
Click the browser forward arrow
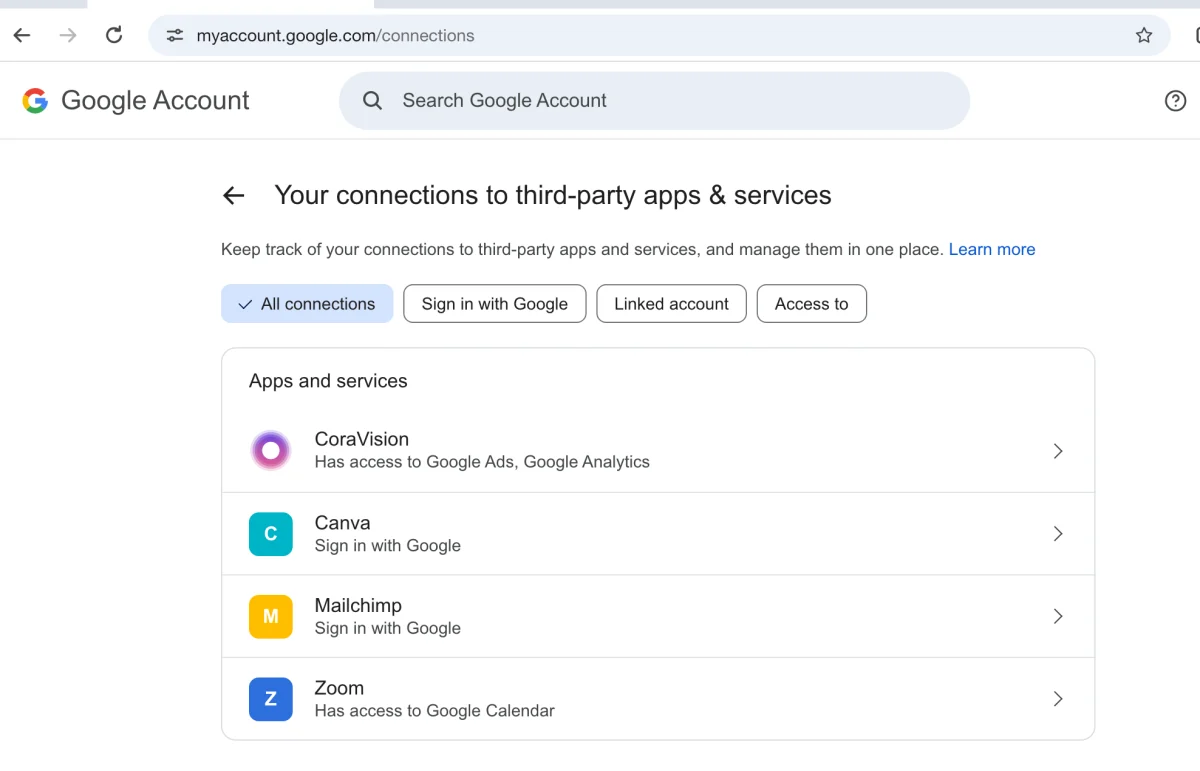click(x=68, y=35)
